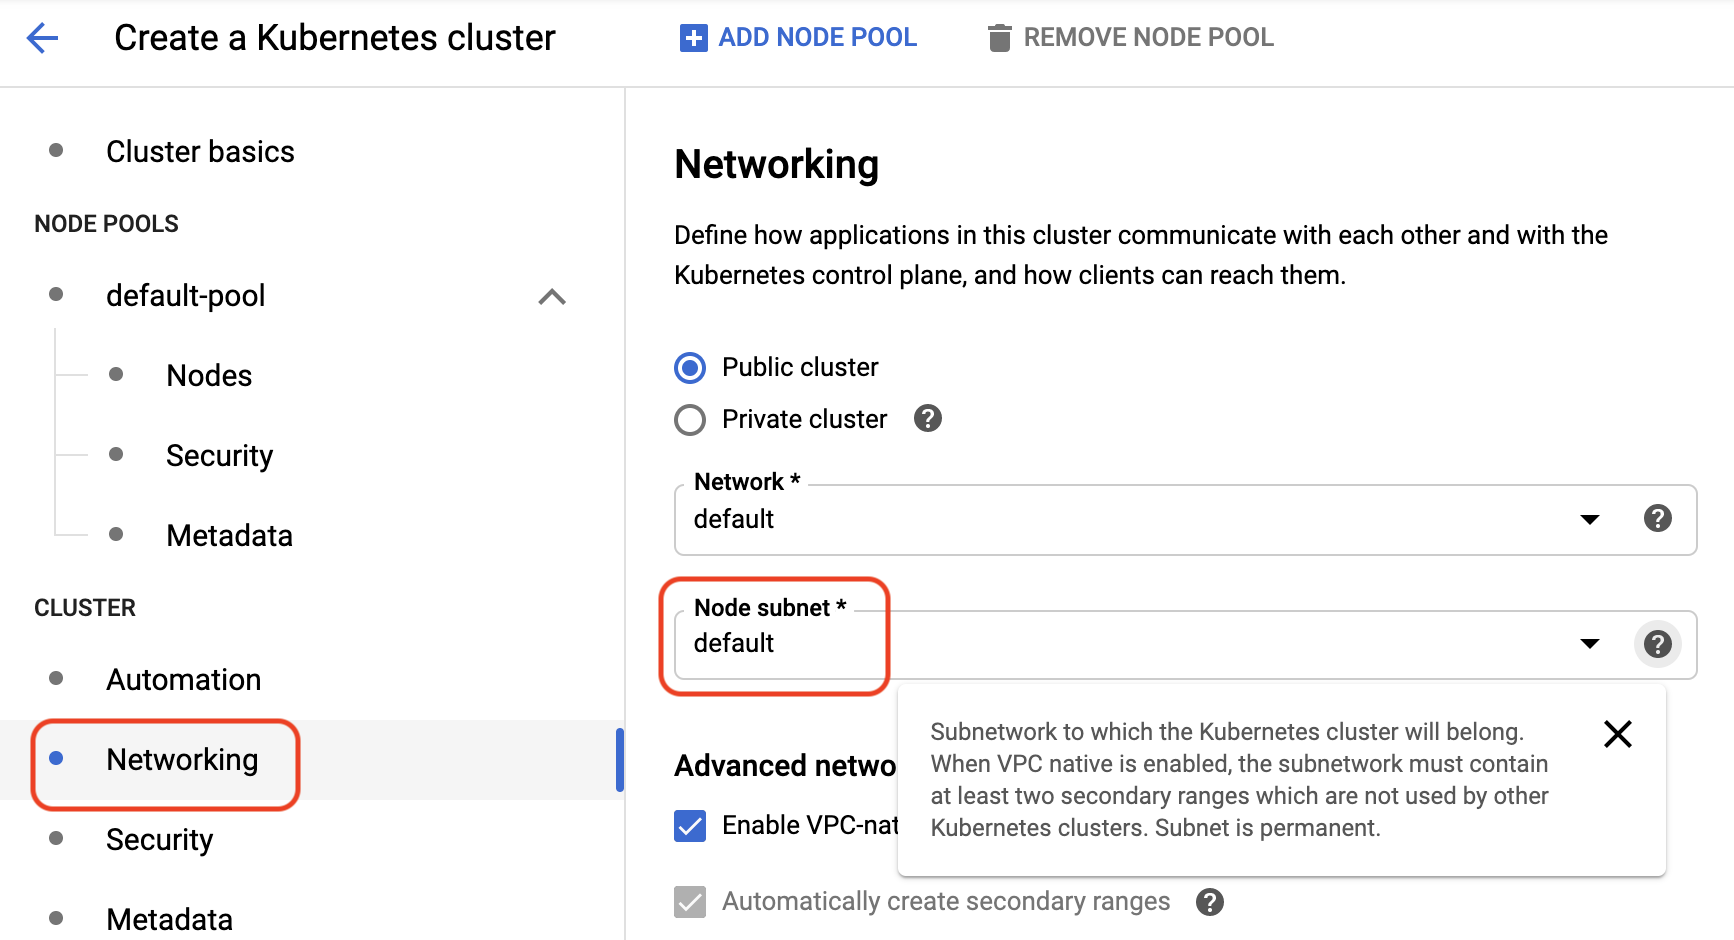This screenshot has width=1734, height=940.
Task: Go back using the left arrow icon
Action: tap(42, 38)
